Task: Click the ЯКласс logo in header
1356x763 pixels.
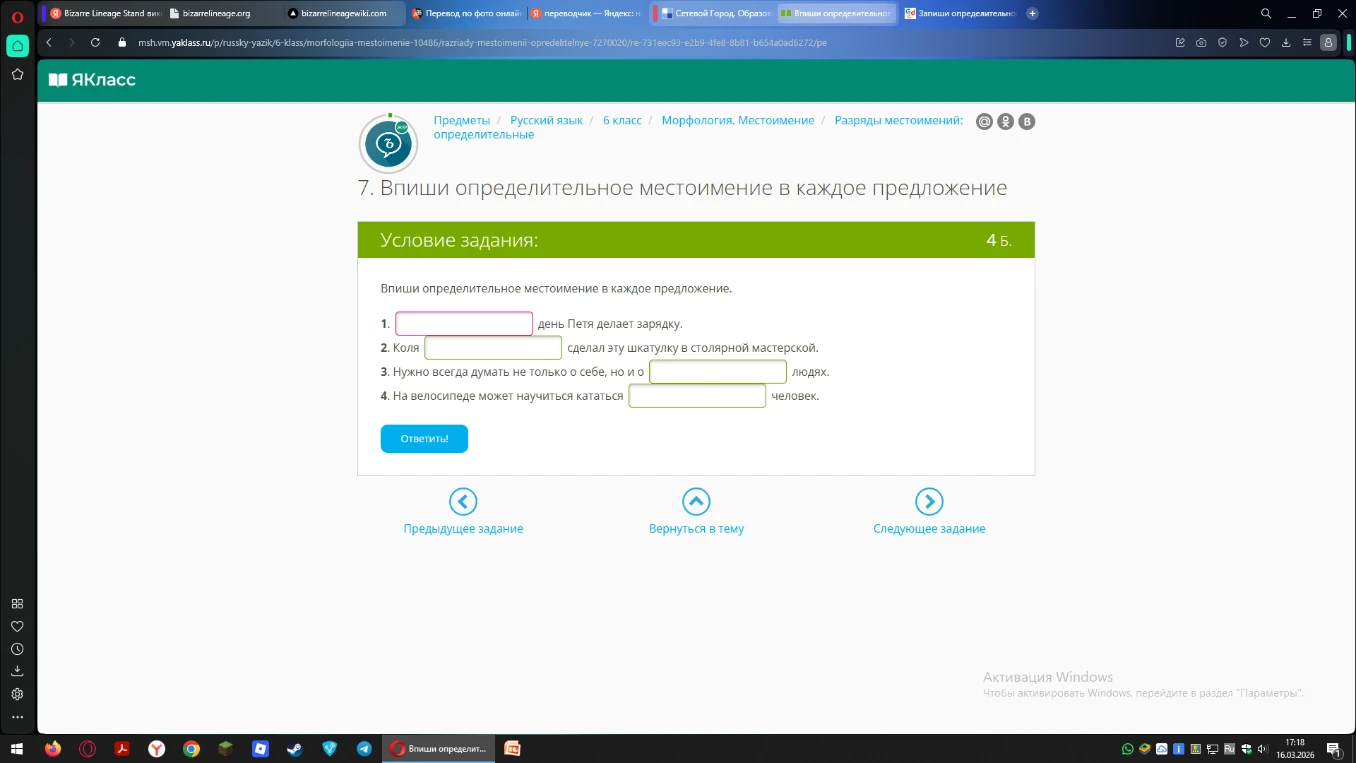Action: (x=92, y=79)
